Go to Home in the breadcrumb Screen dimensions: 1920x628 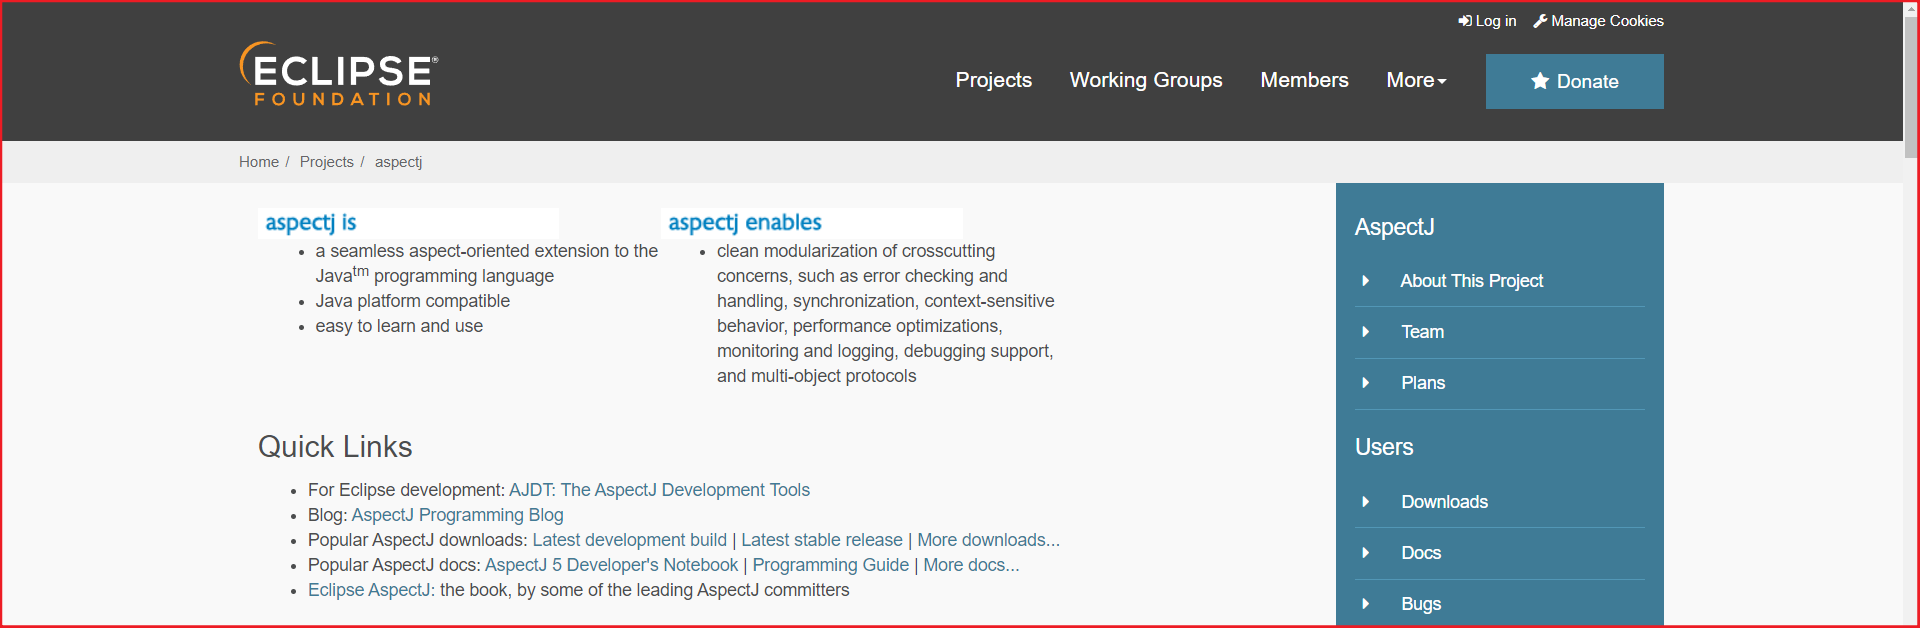click(x=259, y=162)
